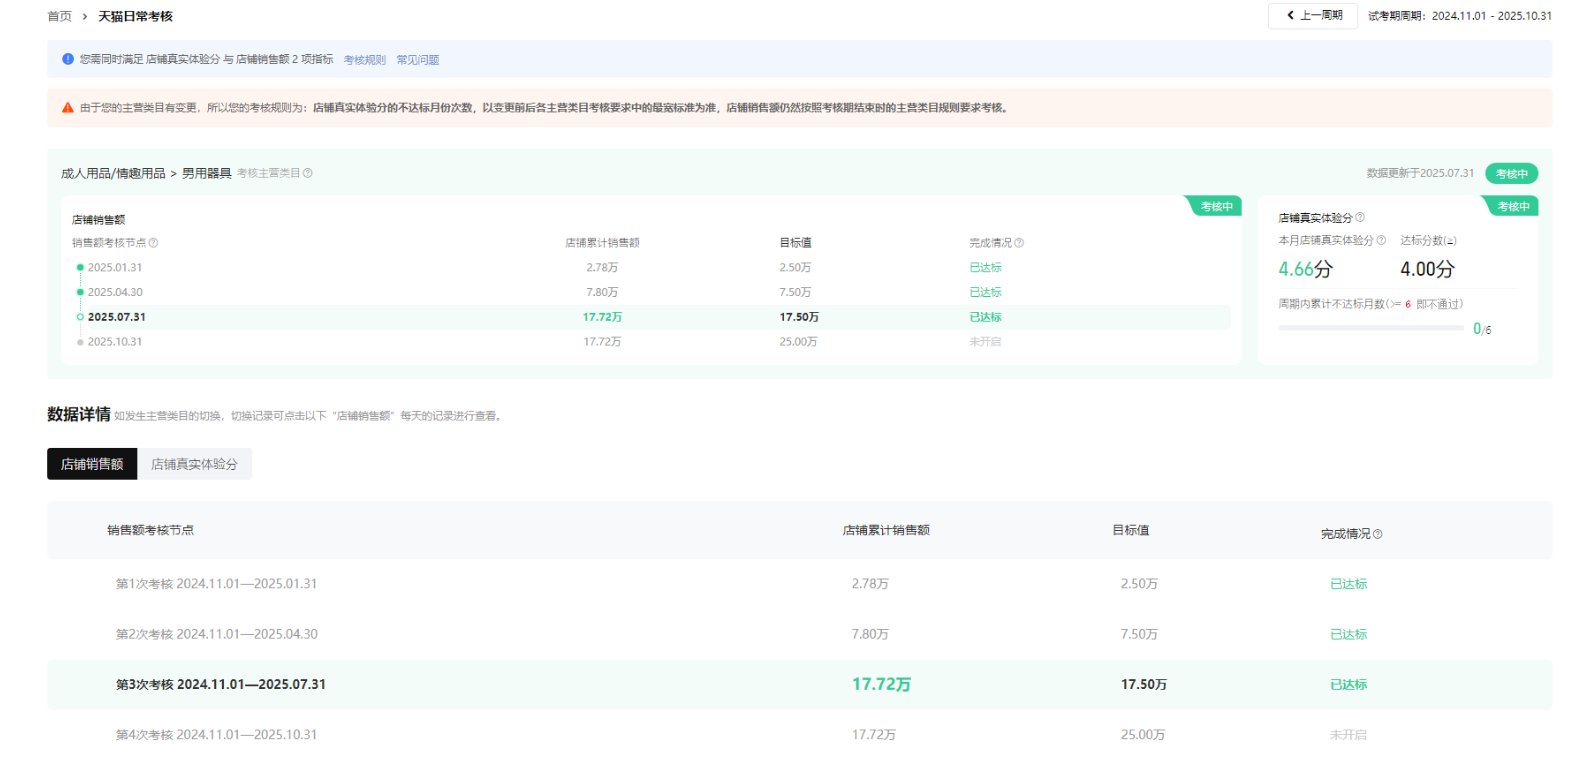Select the 店铺销售额 tab
This screenshot has width=1584, height=762.
[x=92, y=464]
